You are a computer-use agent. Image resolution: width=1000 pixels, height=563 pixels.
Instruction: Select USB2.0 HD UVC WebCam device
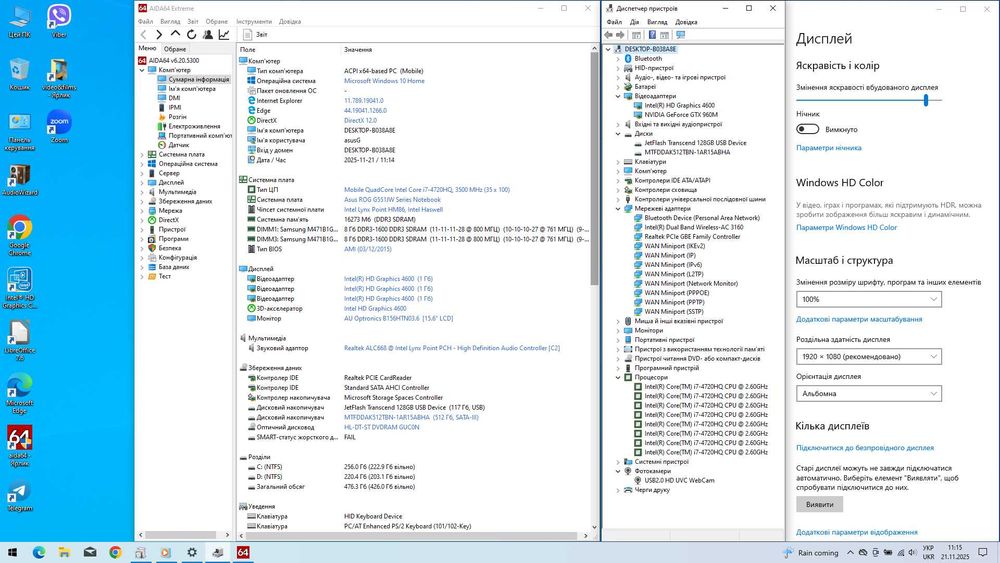coord(679,481)
